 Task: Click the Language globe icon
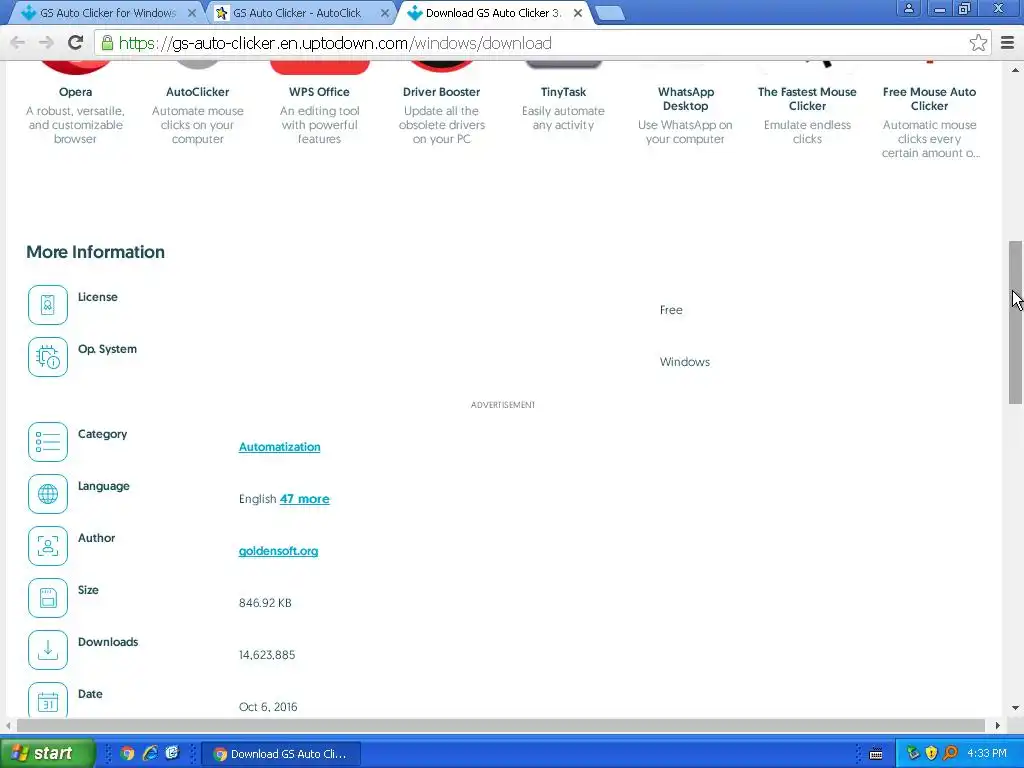(48, 494)
